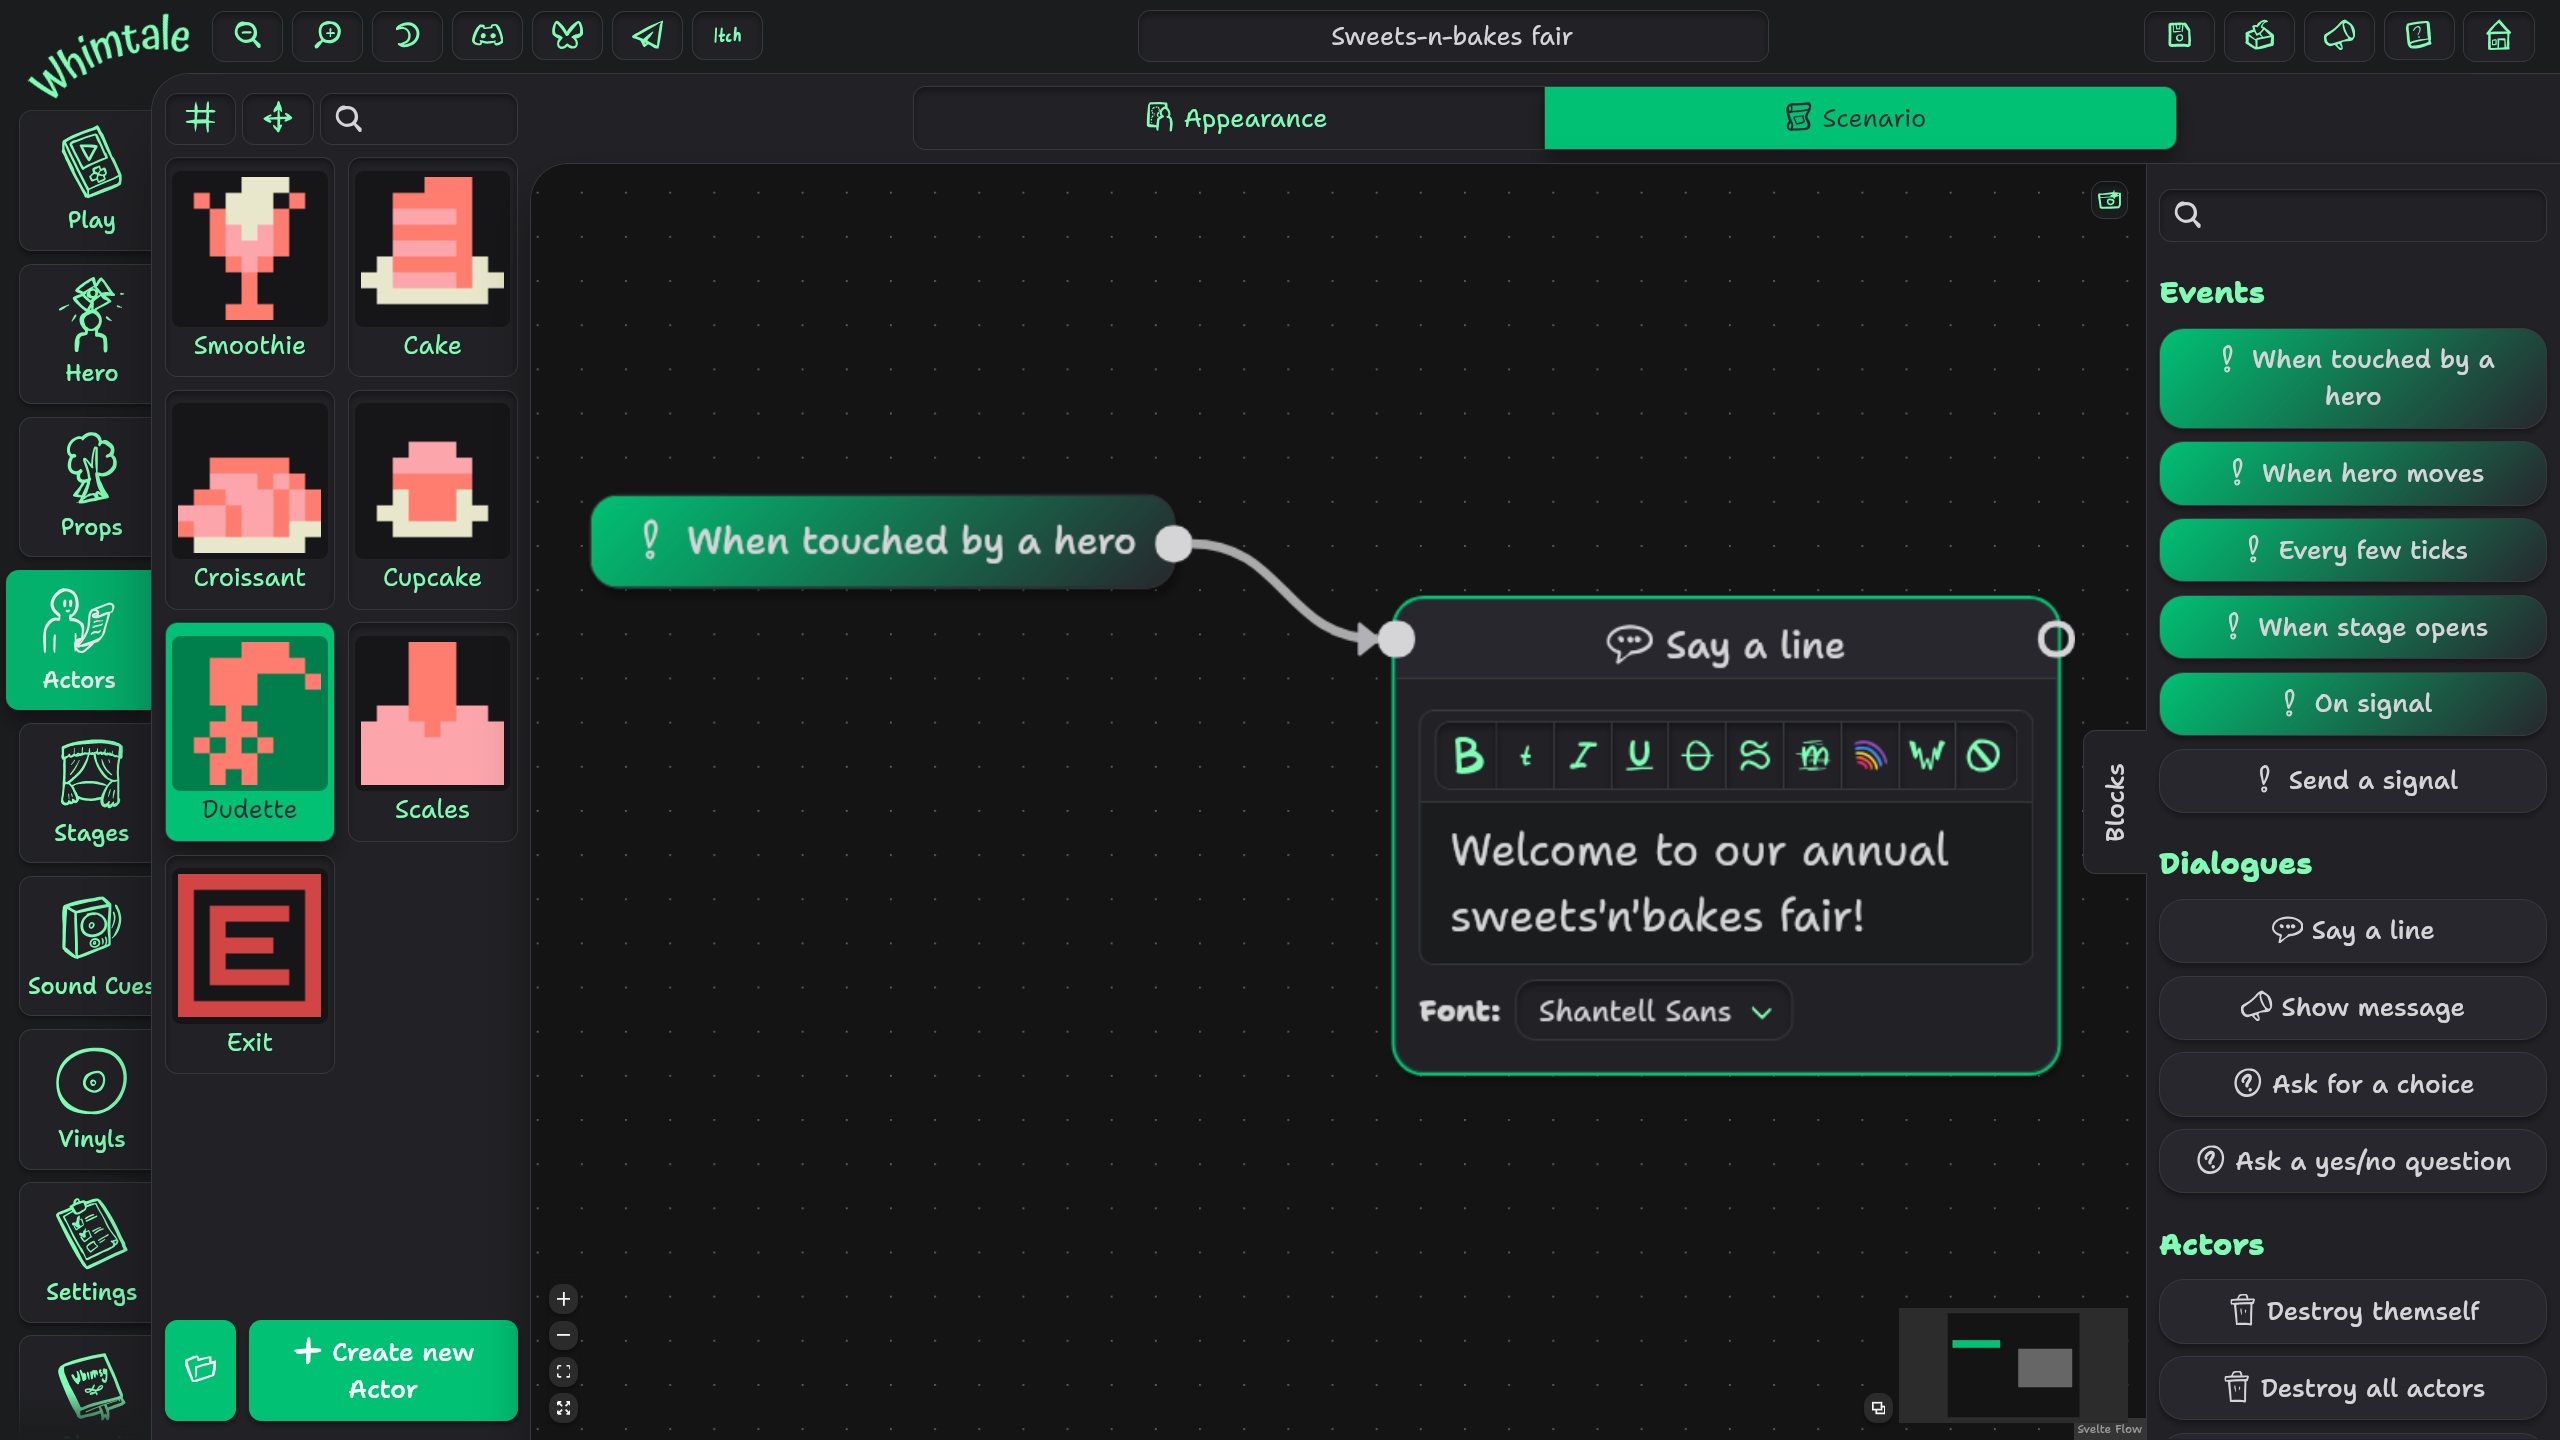Add the Ask for a choice block

point(2352,1084)
